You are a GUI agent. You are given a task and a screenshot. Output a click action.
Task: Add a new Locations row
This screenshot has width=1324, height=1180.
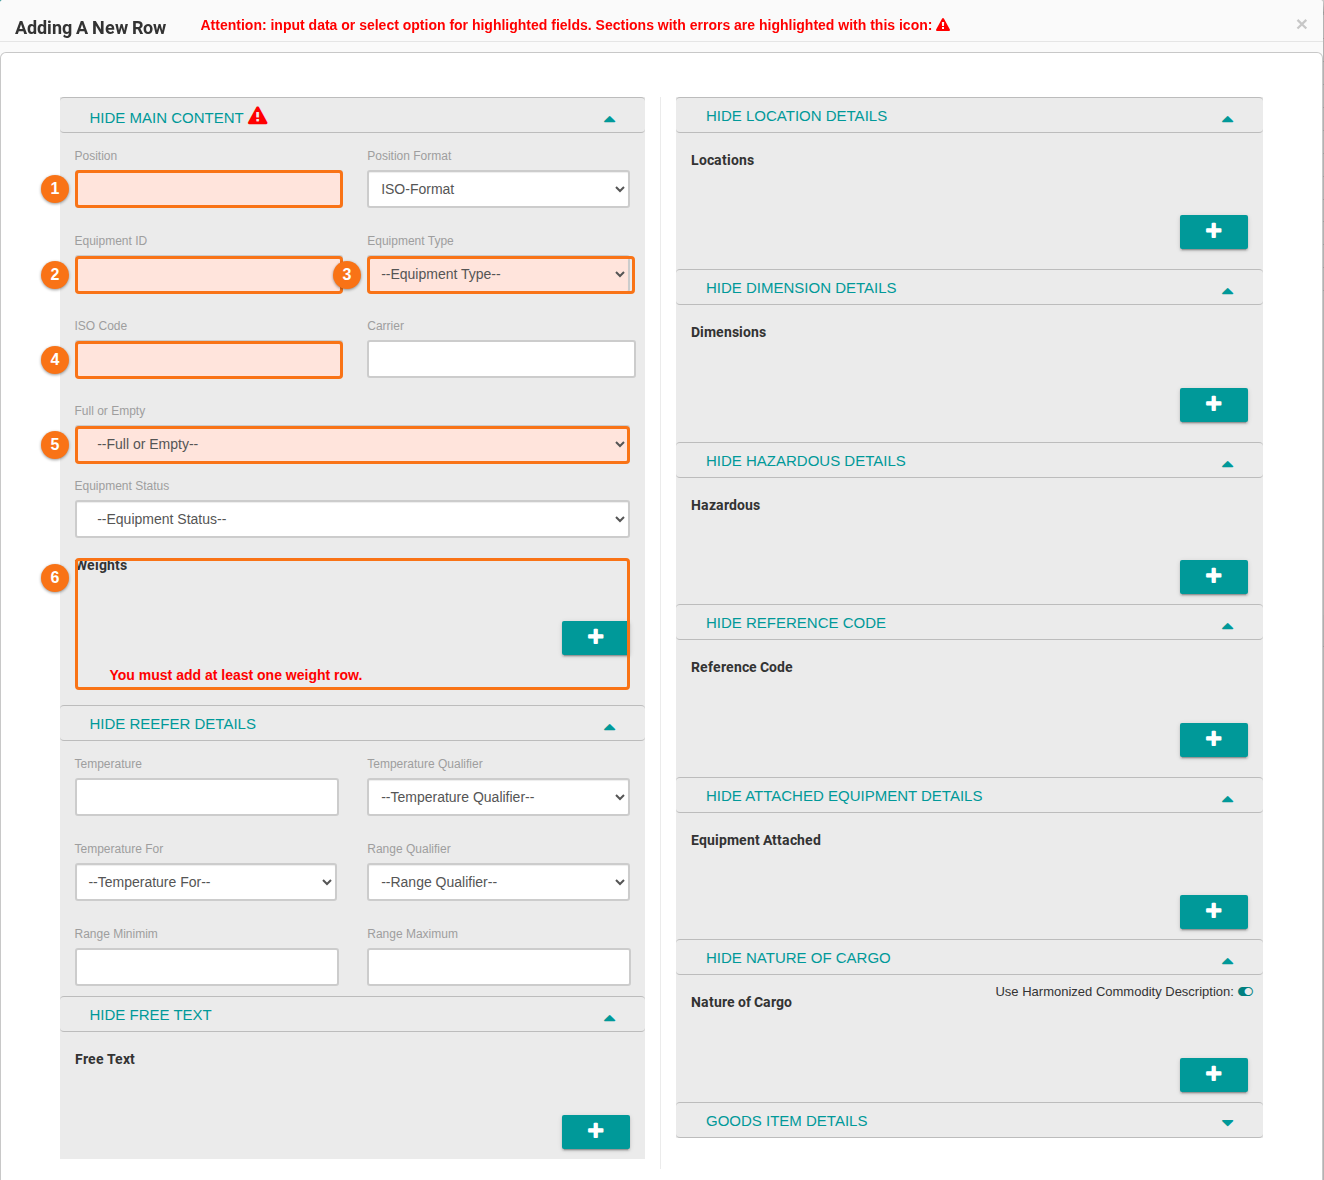pyautogui.click(x=1213, y=232)
